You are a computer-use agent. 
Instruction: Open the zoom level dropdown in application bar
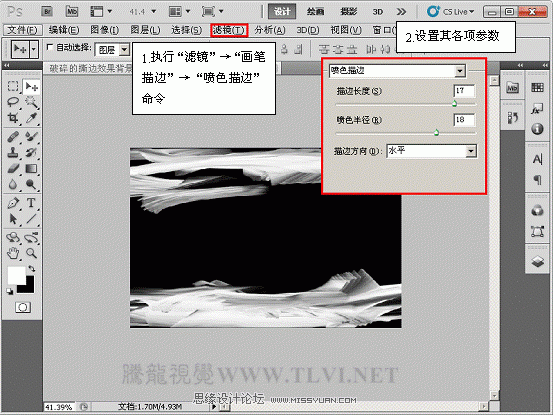pyautogui.click(x=154, y=12)
